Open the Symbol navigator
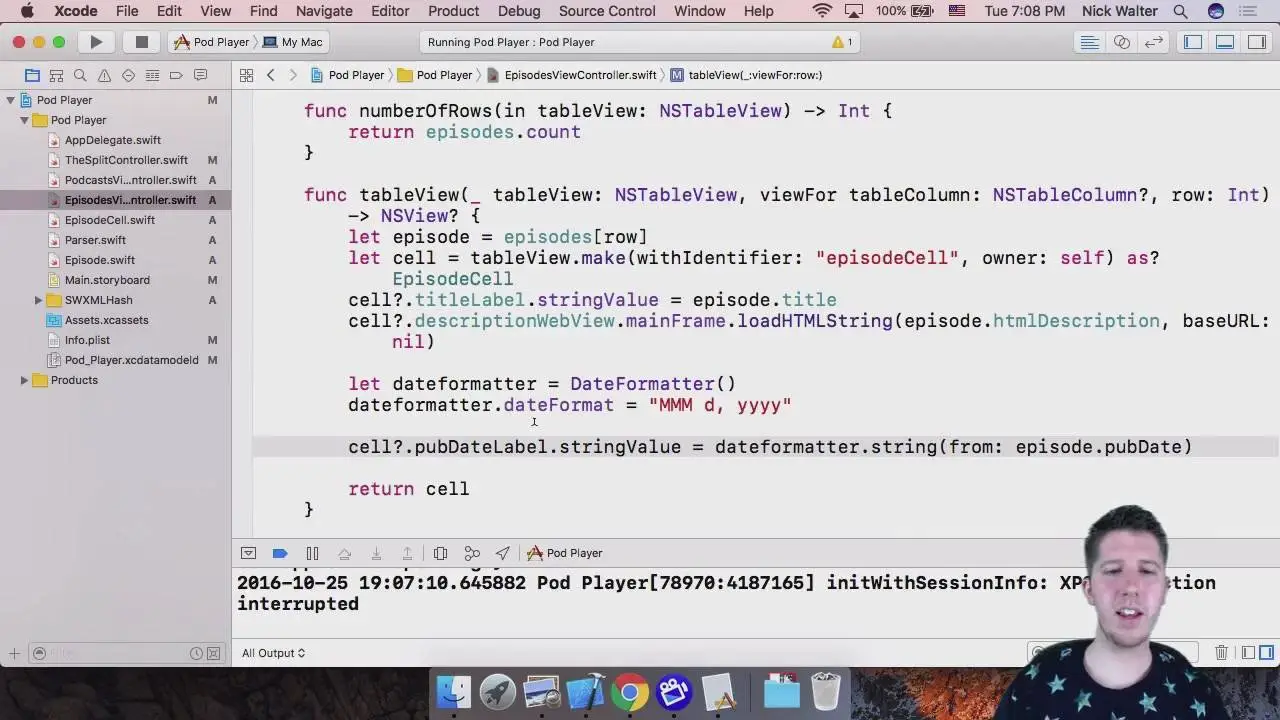This screenshot has width=1280, height=720. (56, 75)
